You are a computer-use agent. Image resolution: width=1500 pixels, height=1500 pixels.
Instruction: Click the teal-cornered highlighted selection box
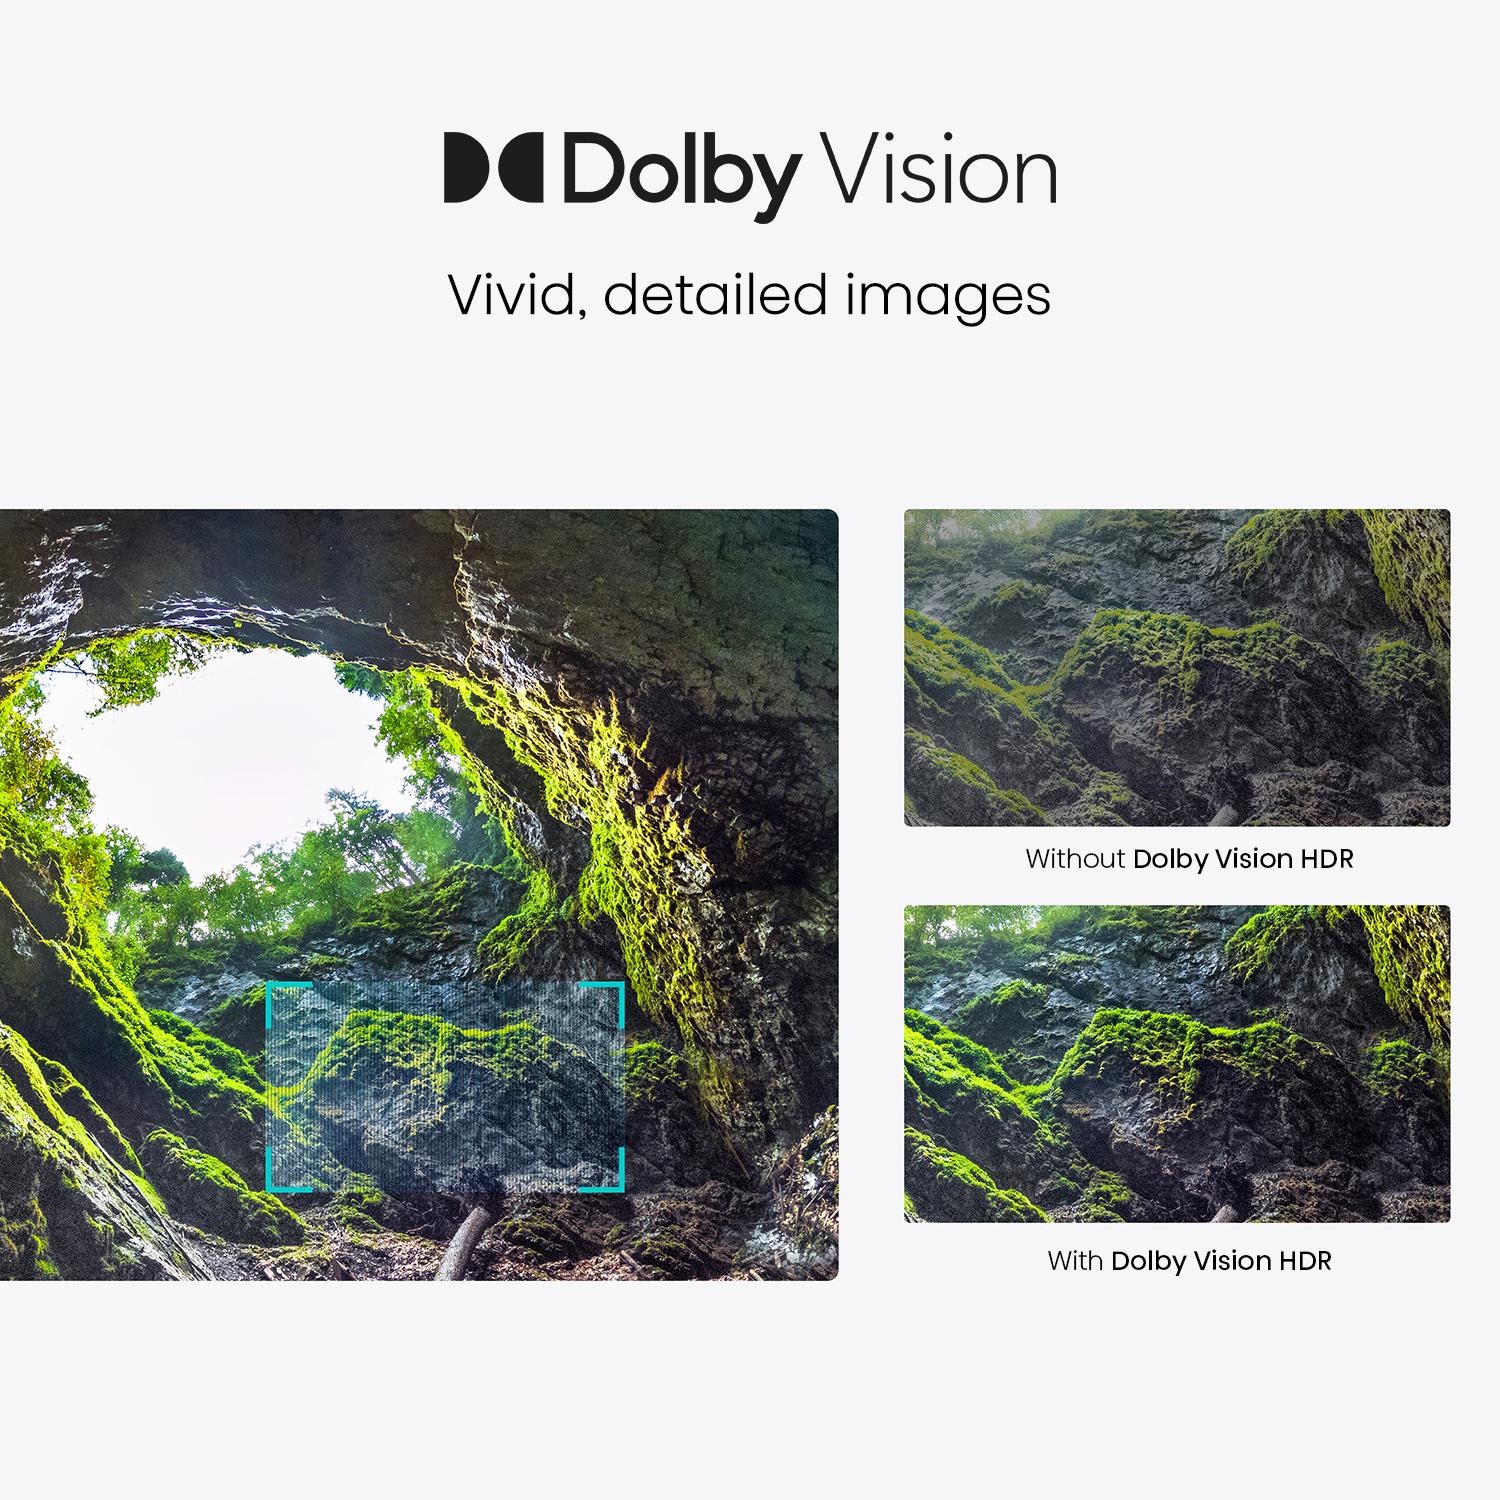click(x=445, y=1087)
